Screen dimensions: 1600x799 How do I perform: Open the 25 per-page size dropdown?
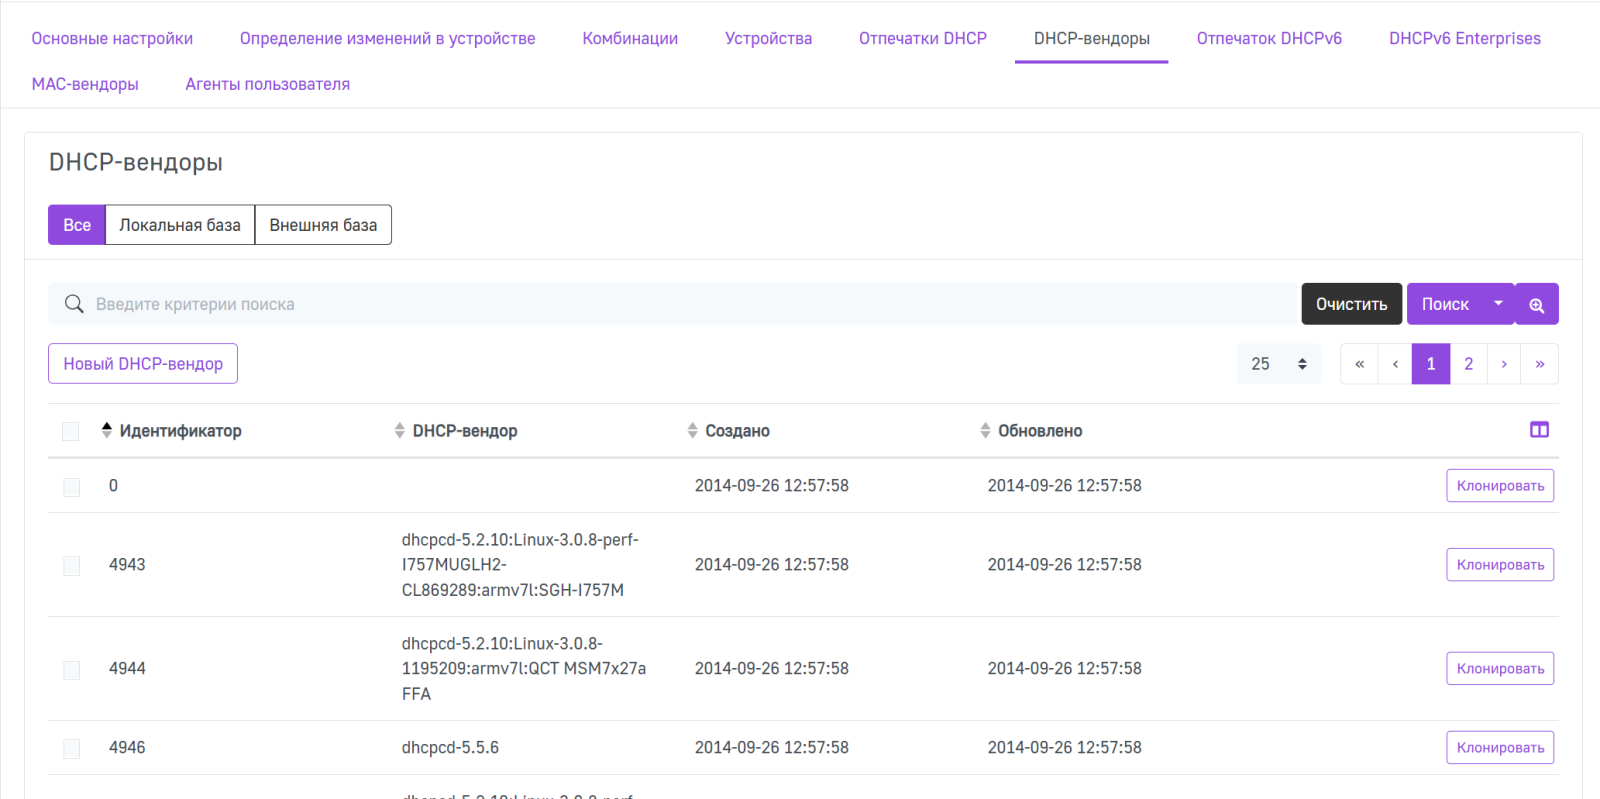1278,364
